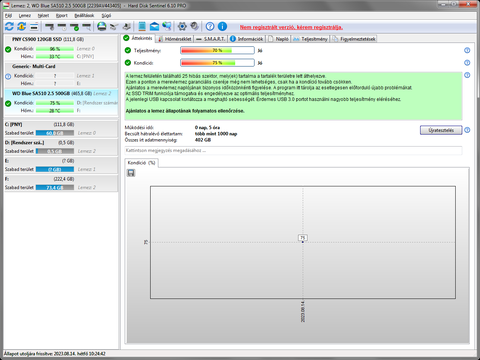Viewport: 480px width, 360px height.
Task: Click the Újratesztelés button
Action: [x=441, y=130]
